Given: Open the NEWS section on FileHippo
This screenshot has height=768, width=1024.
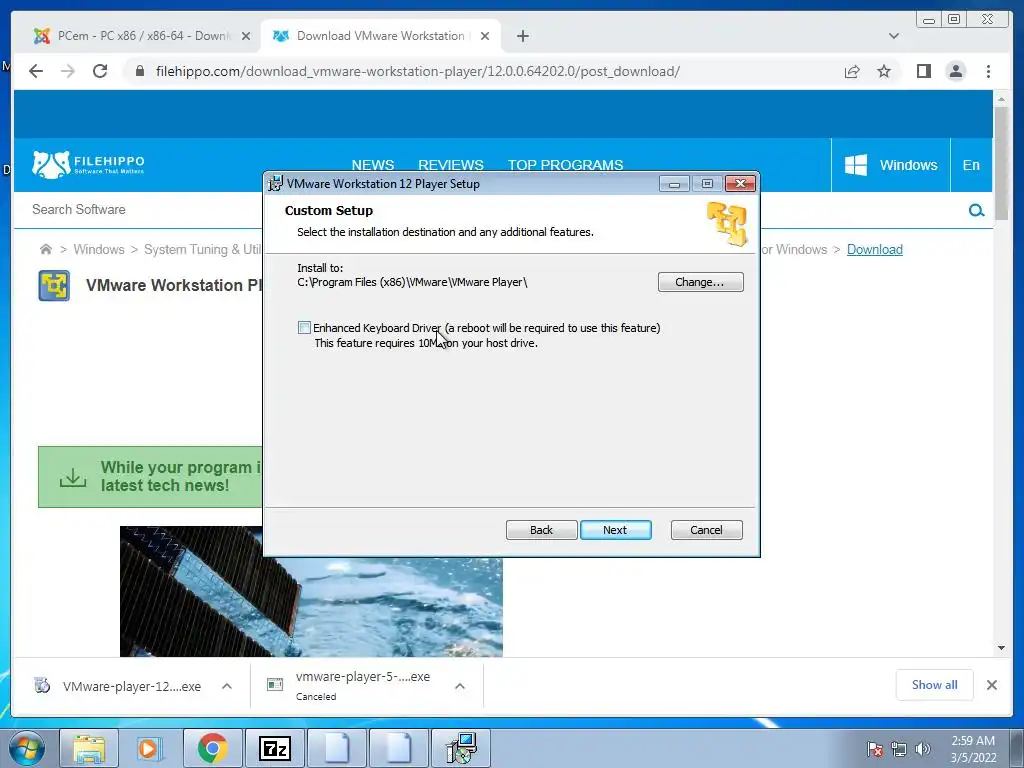Looking at the screenshot, I should 372,165.
